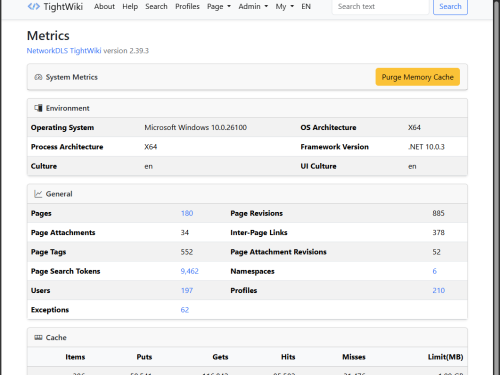The image size is (500, 375).
Task: Click the version 2.39.3 text
Action: point(126,51)
